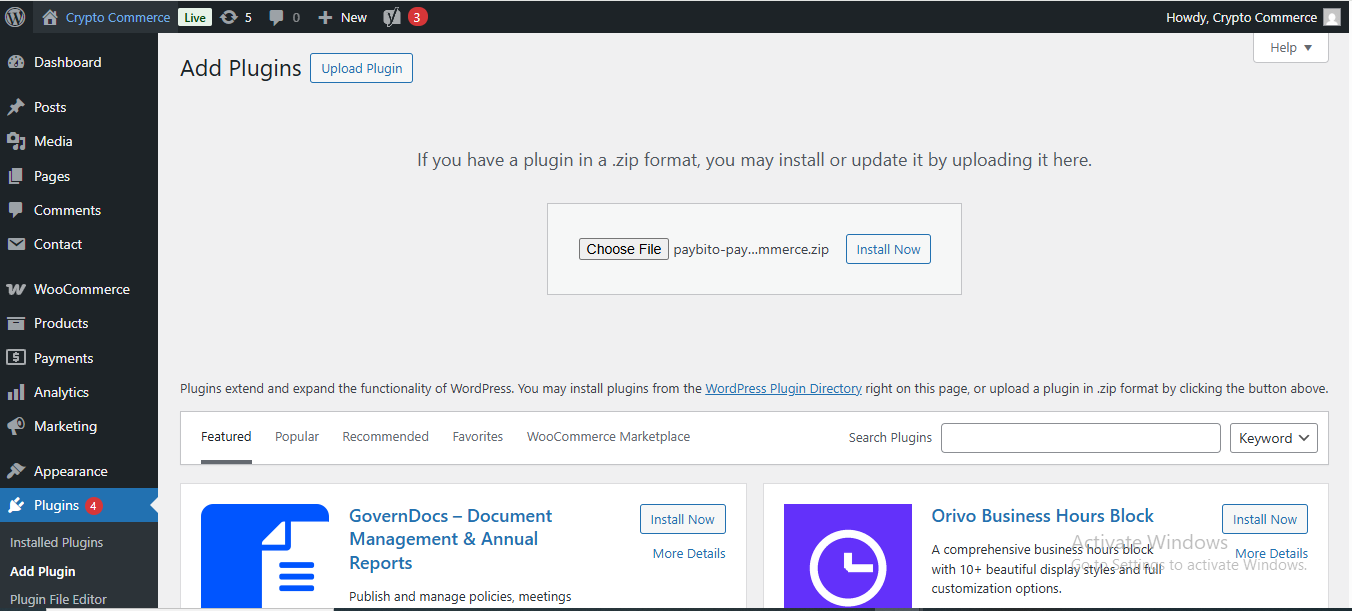Open the Keyword search type dropdown
The height and width of the screenshot is (611, 1352).
tap(1274, 438)
